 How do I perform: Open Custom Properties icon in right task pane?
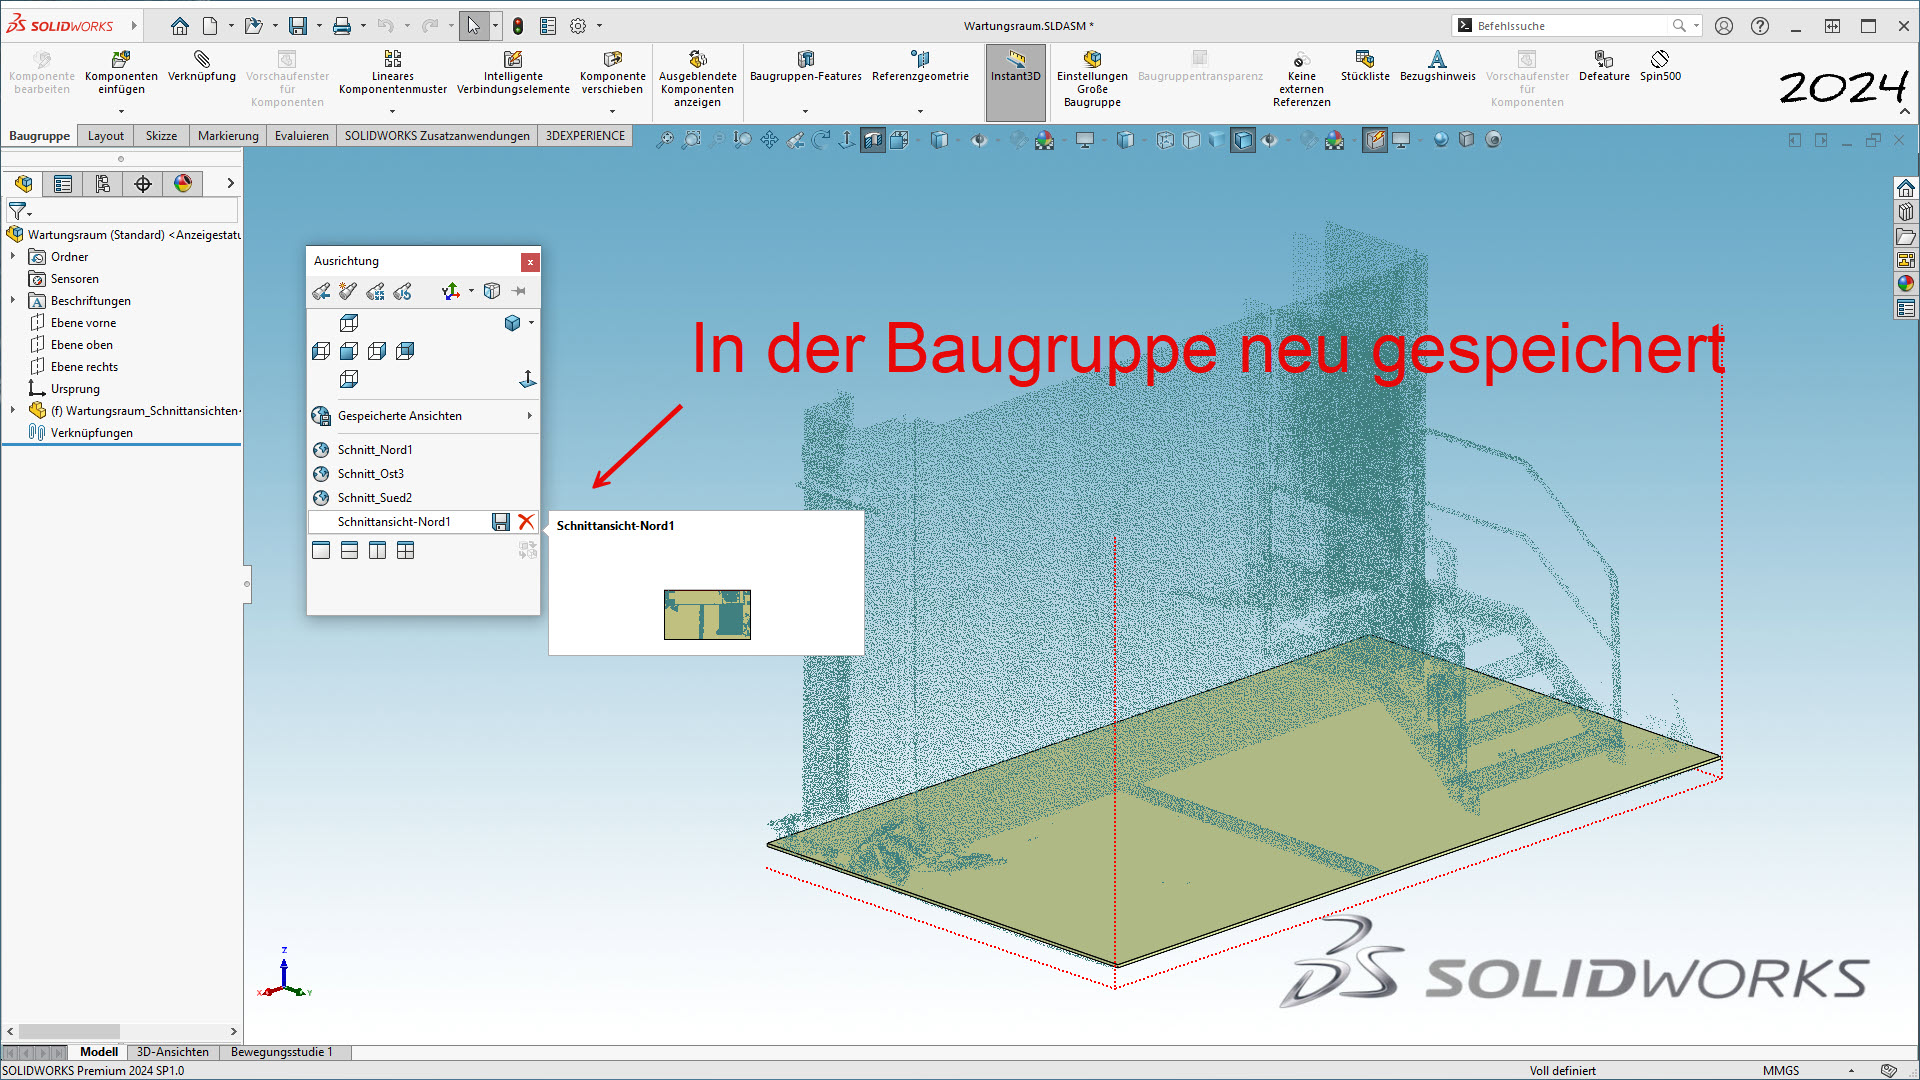[1906, 309]
